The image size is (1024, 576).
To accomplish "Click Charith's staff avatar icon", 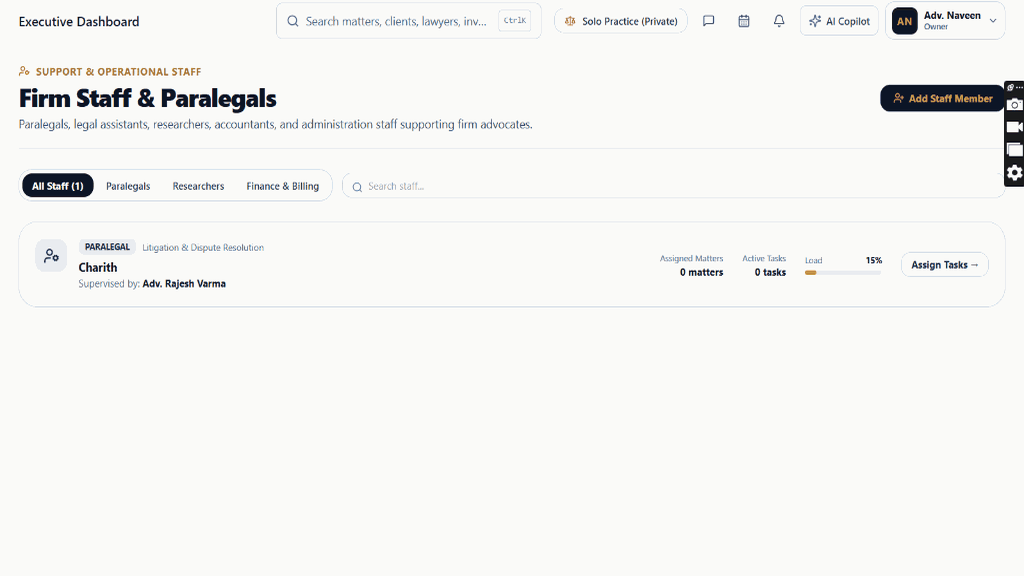I will point(51,256).
